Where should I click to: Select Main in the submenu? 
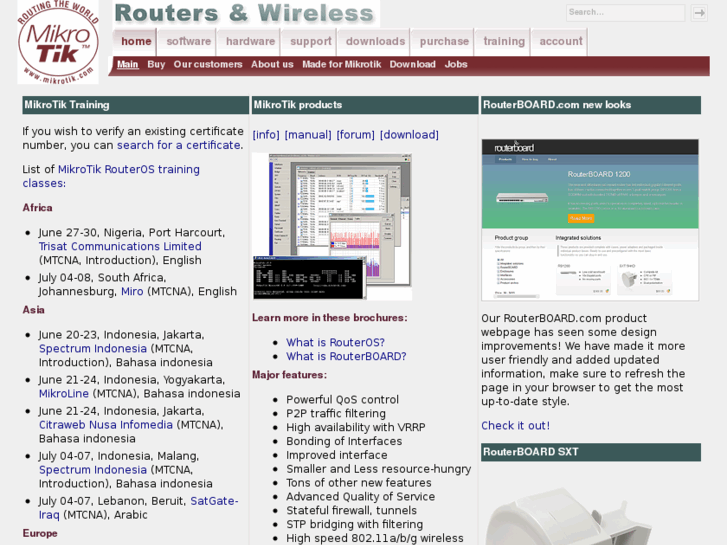[128, 64]
